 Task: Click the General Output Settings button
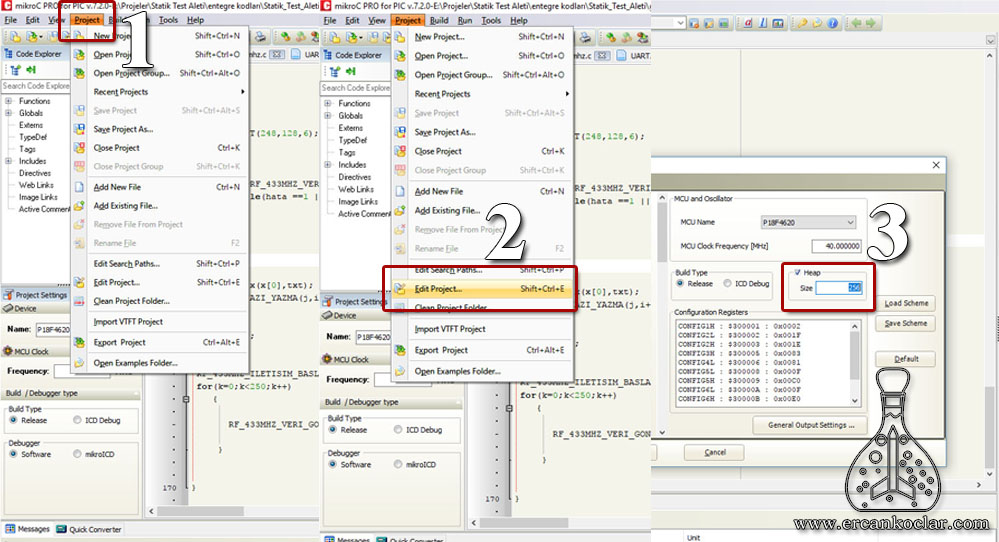click(x=812, y=425)
